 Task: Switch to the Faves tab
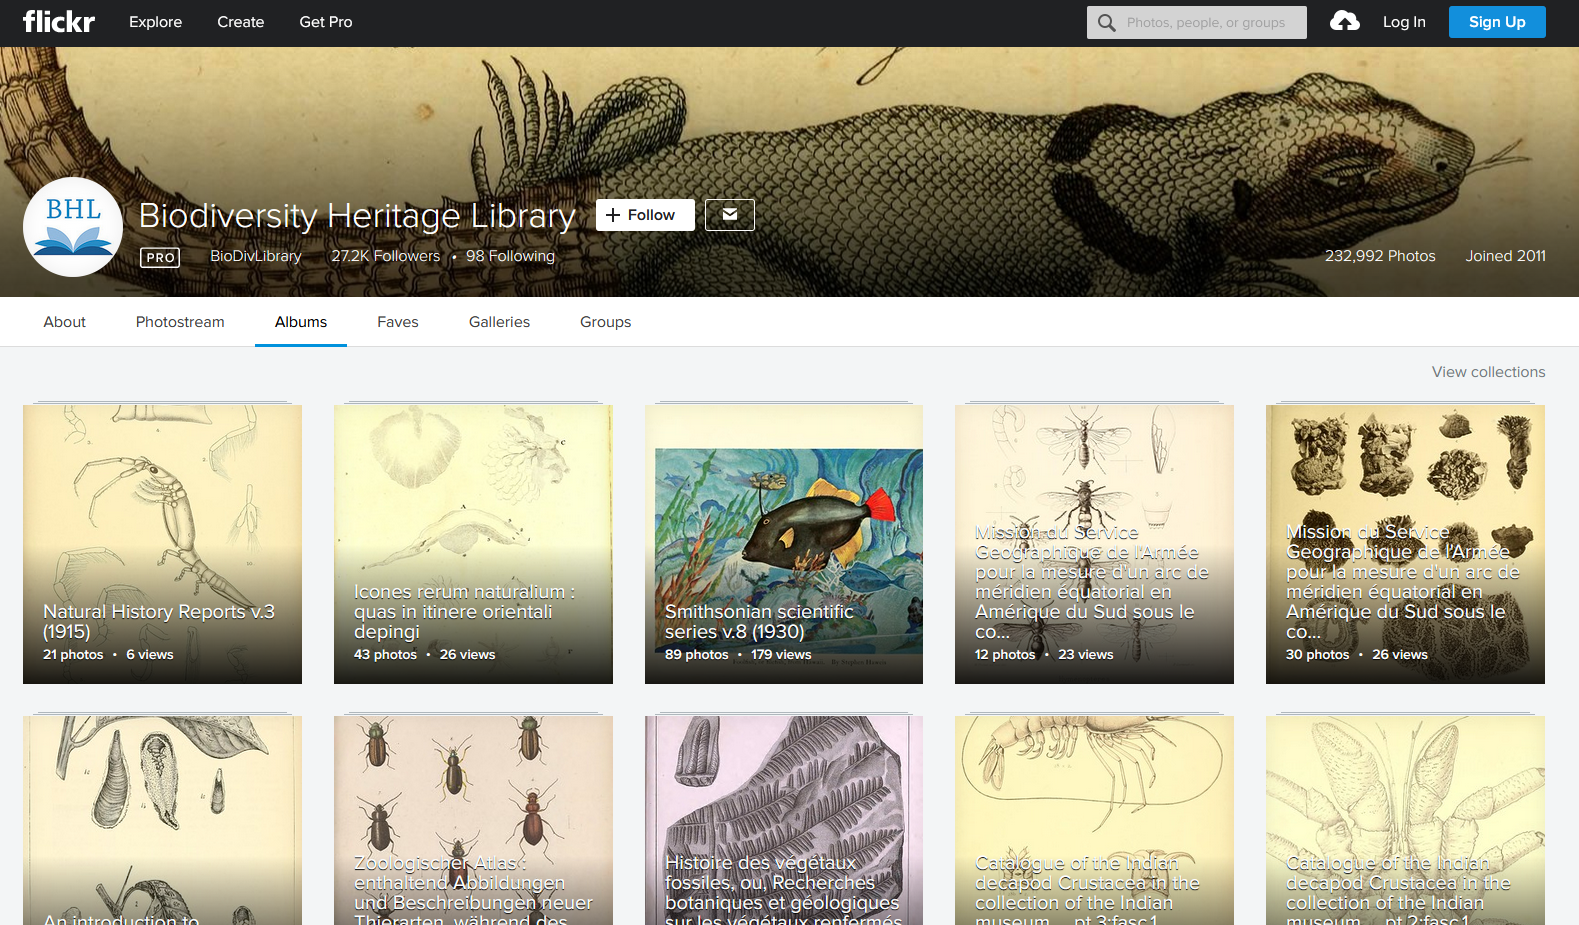tap(398, 322)
